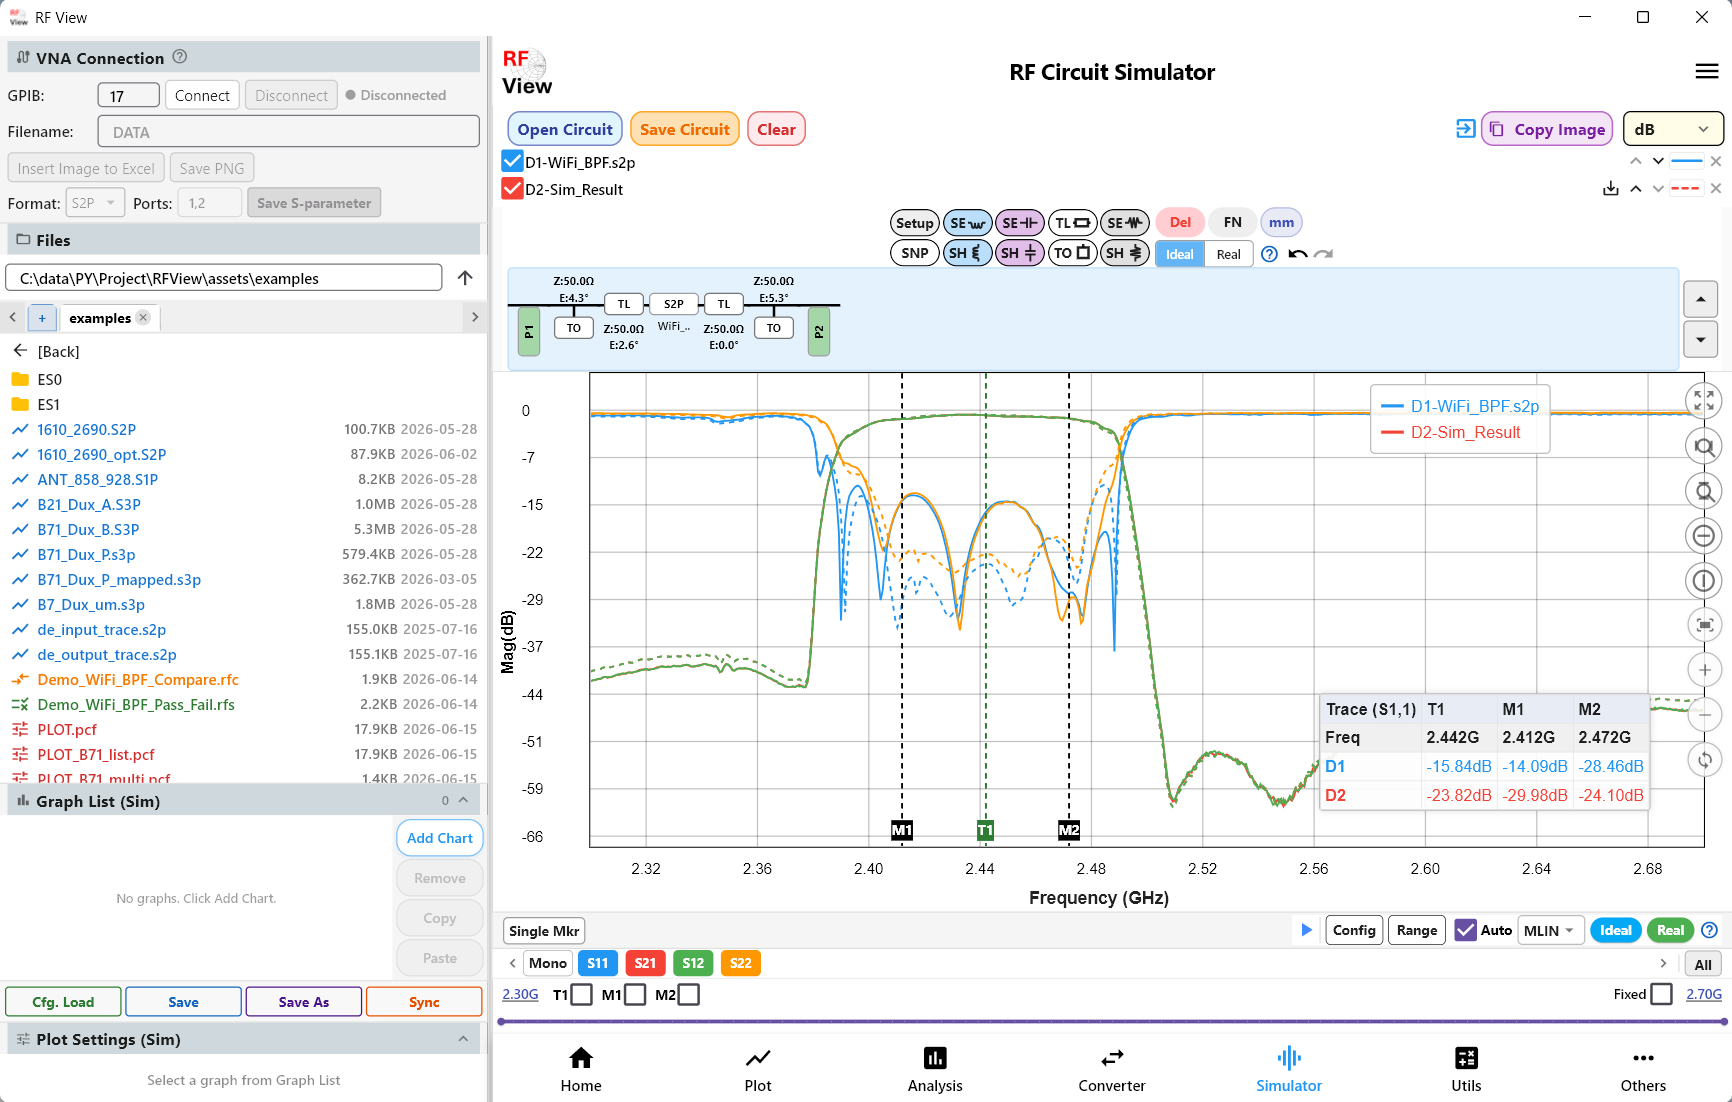Screen dimensions: 1732x1102
Task: Open the MLIN format dropdown
Action: (x=1551, y=930)
